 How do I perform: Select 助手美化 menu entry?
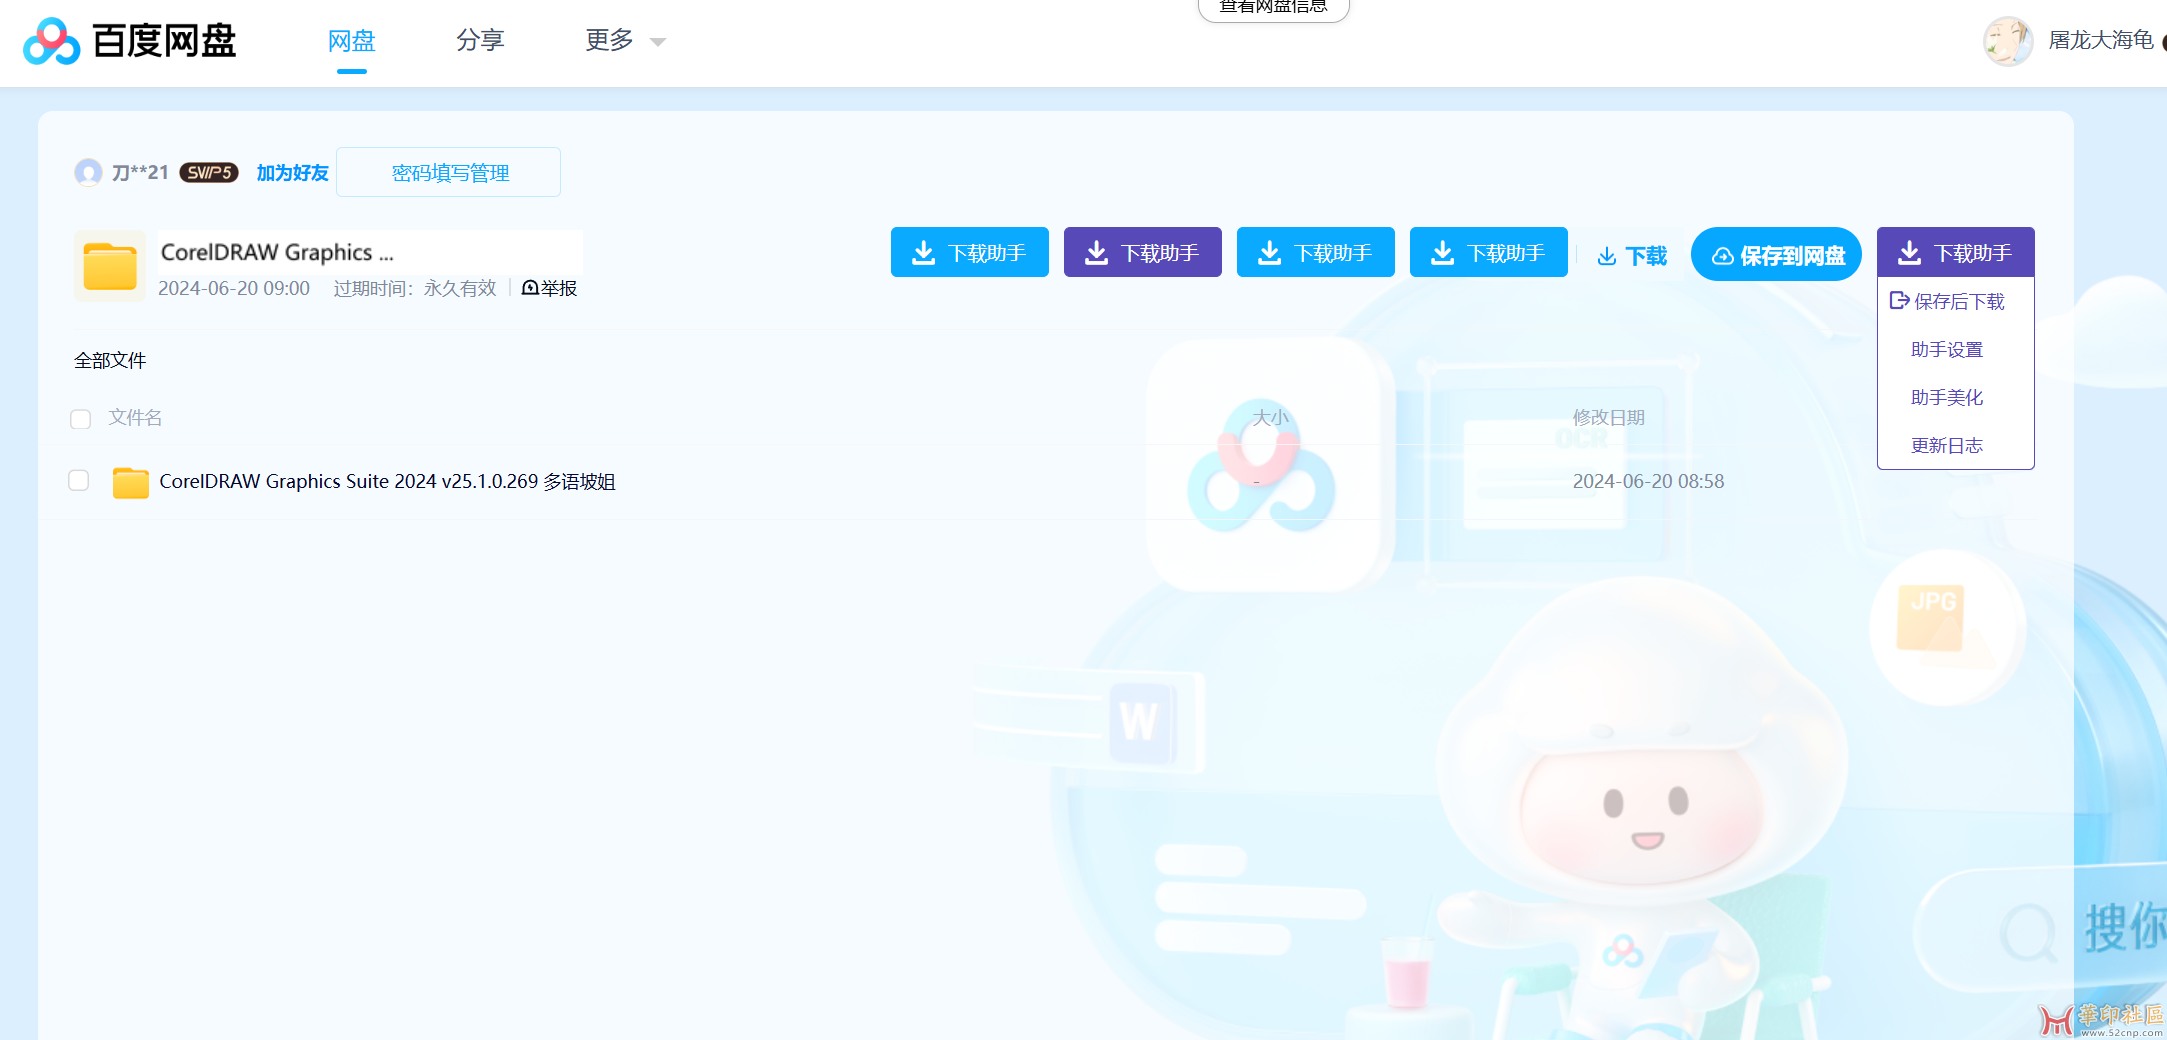[x=1947, y=397]
